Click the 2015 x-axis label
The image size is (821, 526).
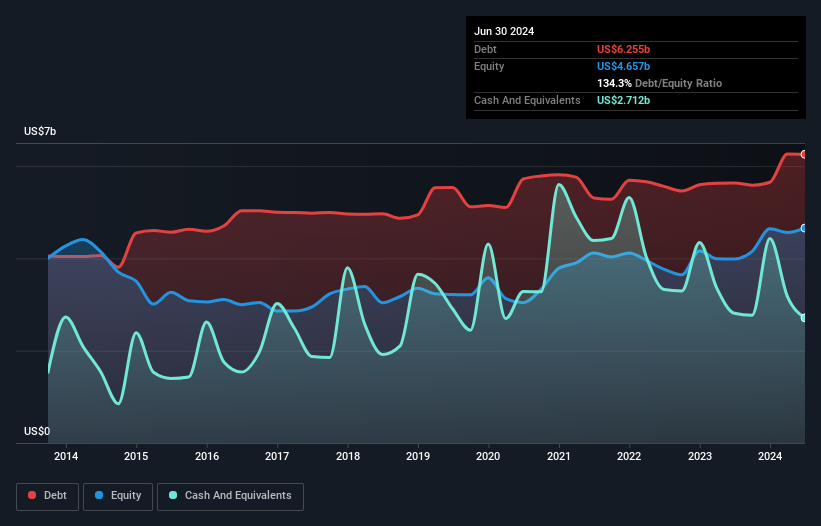(136, 456)
